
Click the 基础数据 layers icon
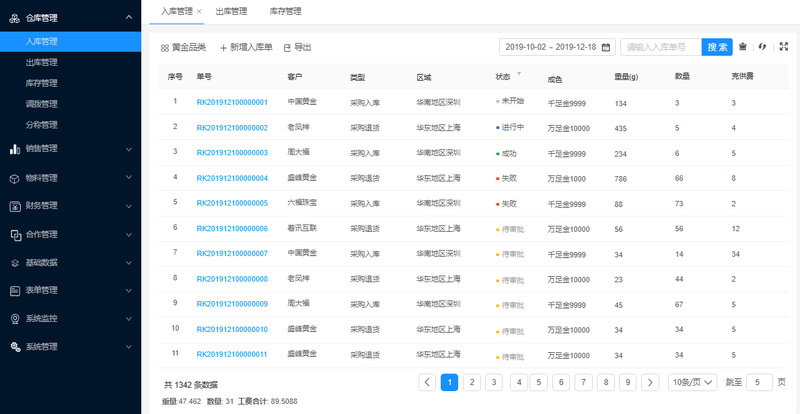tap(15, 263)
